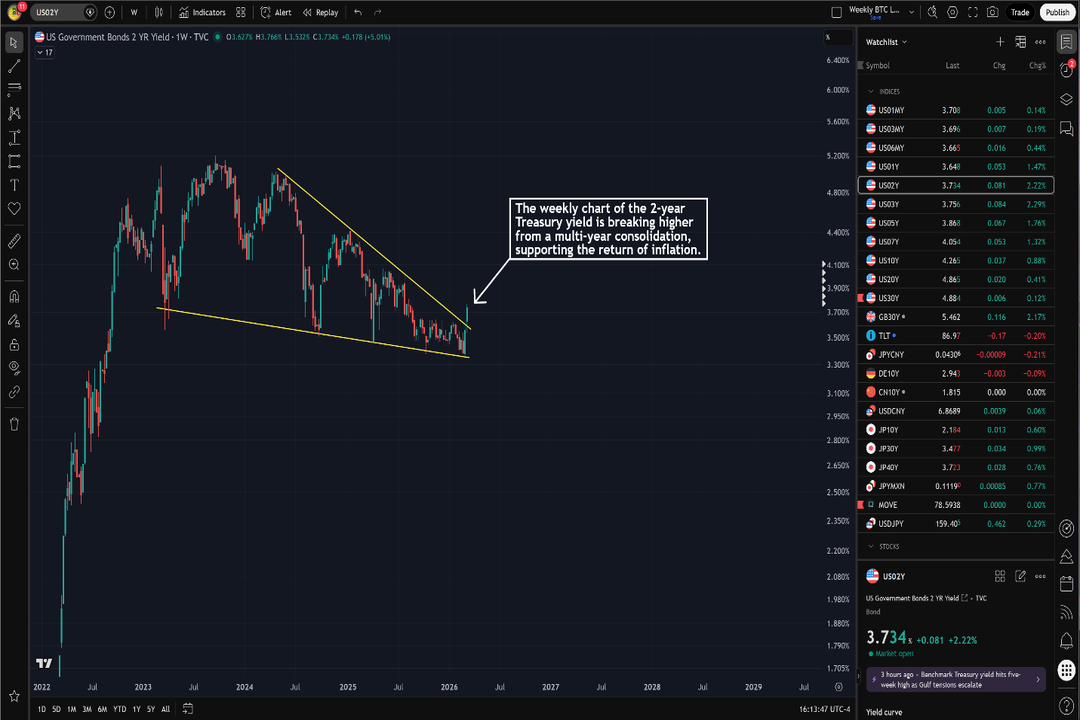
Task: Undo the last chart action
Action: click(x=357, y=12)
